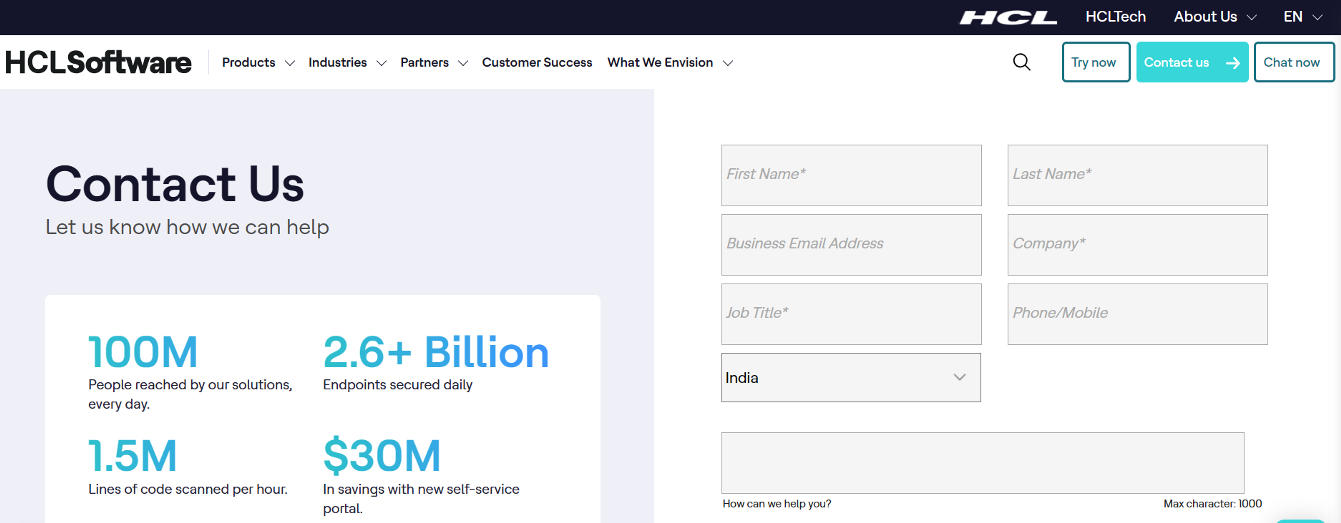
Task: Click the search magnifier icon
Action: [x=1021, y=62]
